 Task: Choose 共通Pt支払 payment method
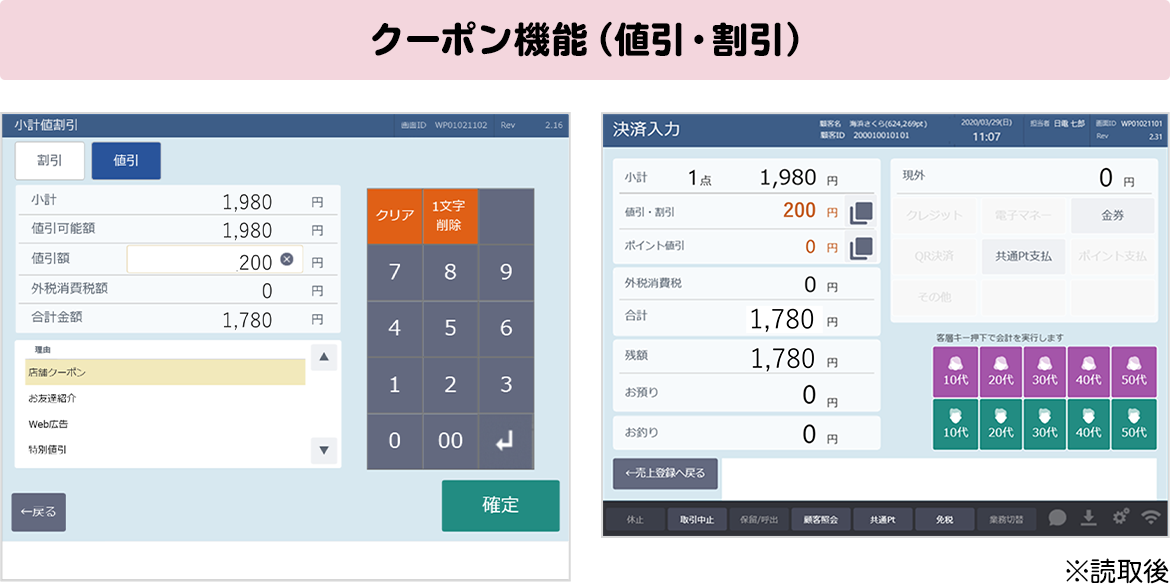1023,256
